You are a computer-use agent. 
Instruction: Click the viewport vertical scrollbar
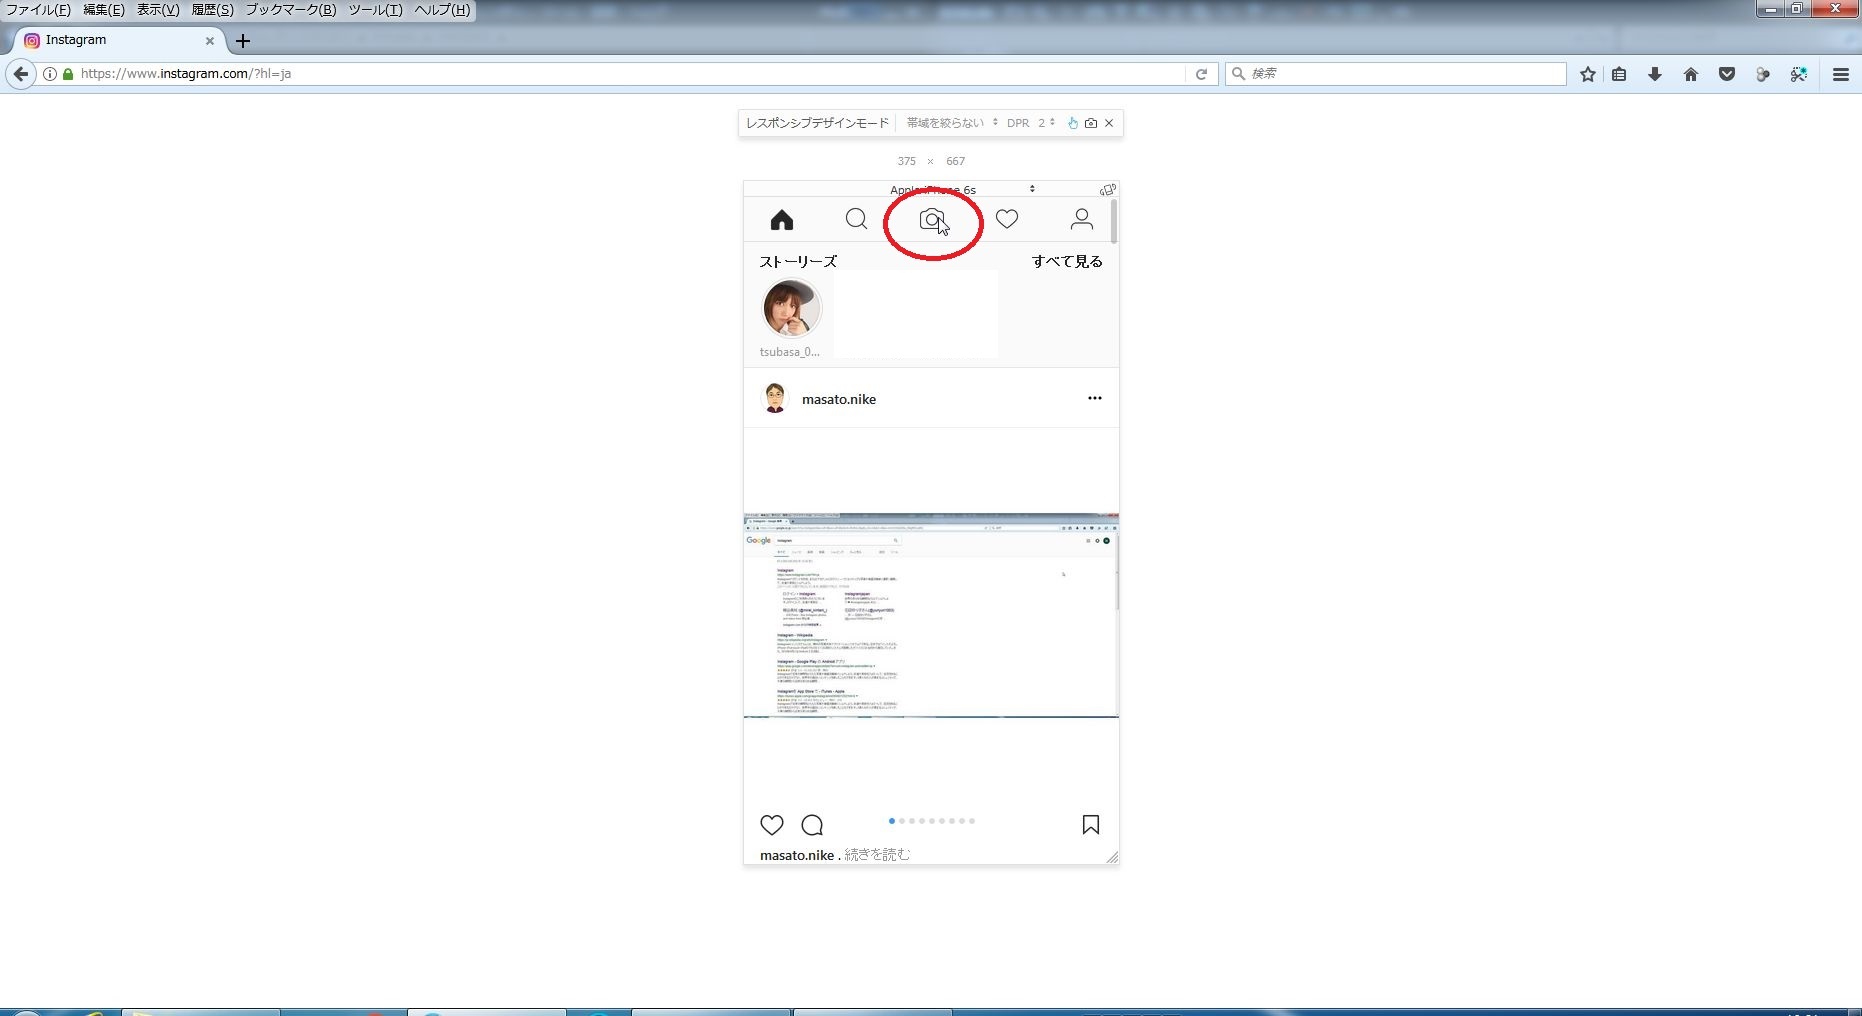tap(1114, 221)
